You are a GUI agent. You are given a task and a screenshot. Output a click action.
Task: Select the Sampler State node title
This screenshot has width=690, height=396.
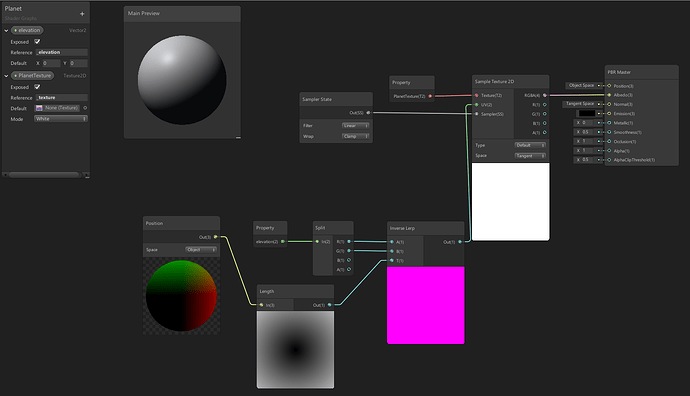[x=317, y=99]
